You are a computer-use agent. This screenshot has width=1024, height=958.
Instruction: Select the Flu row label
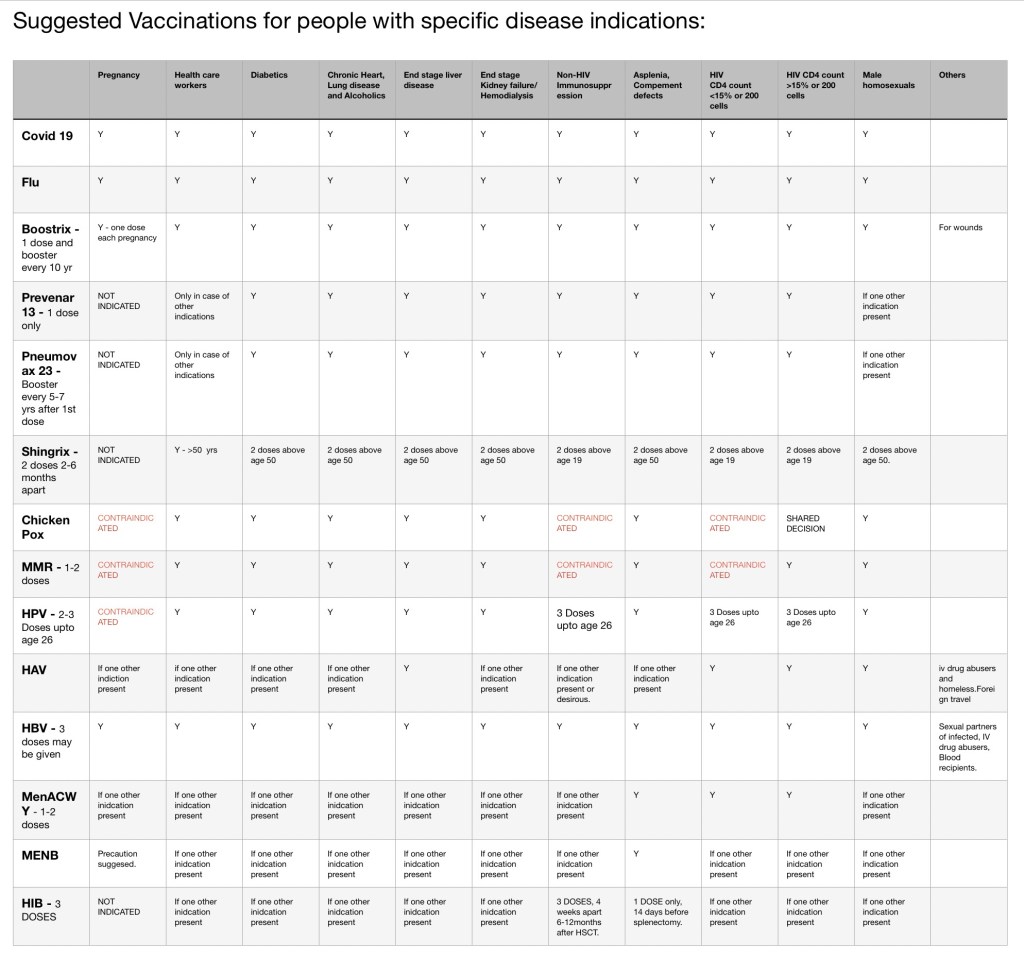[x=31, y=183]
